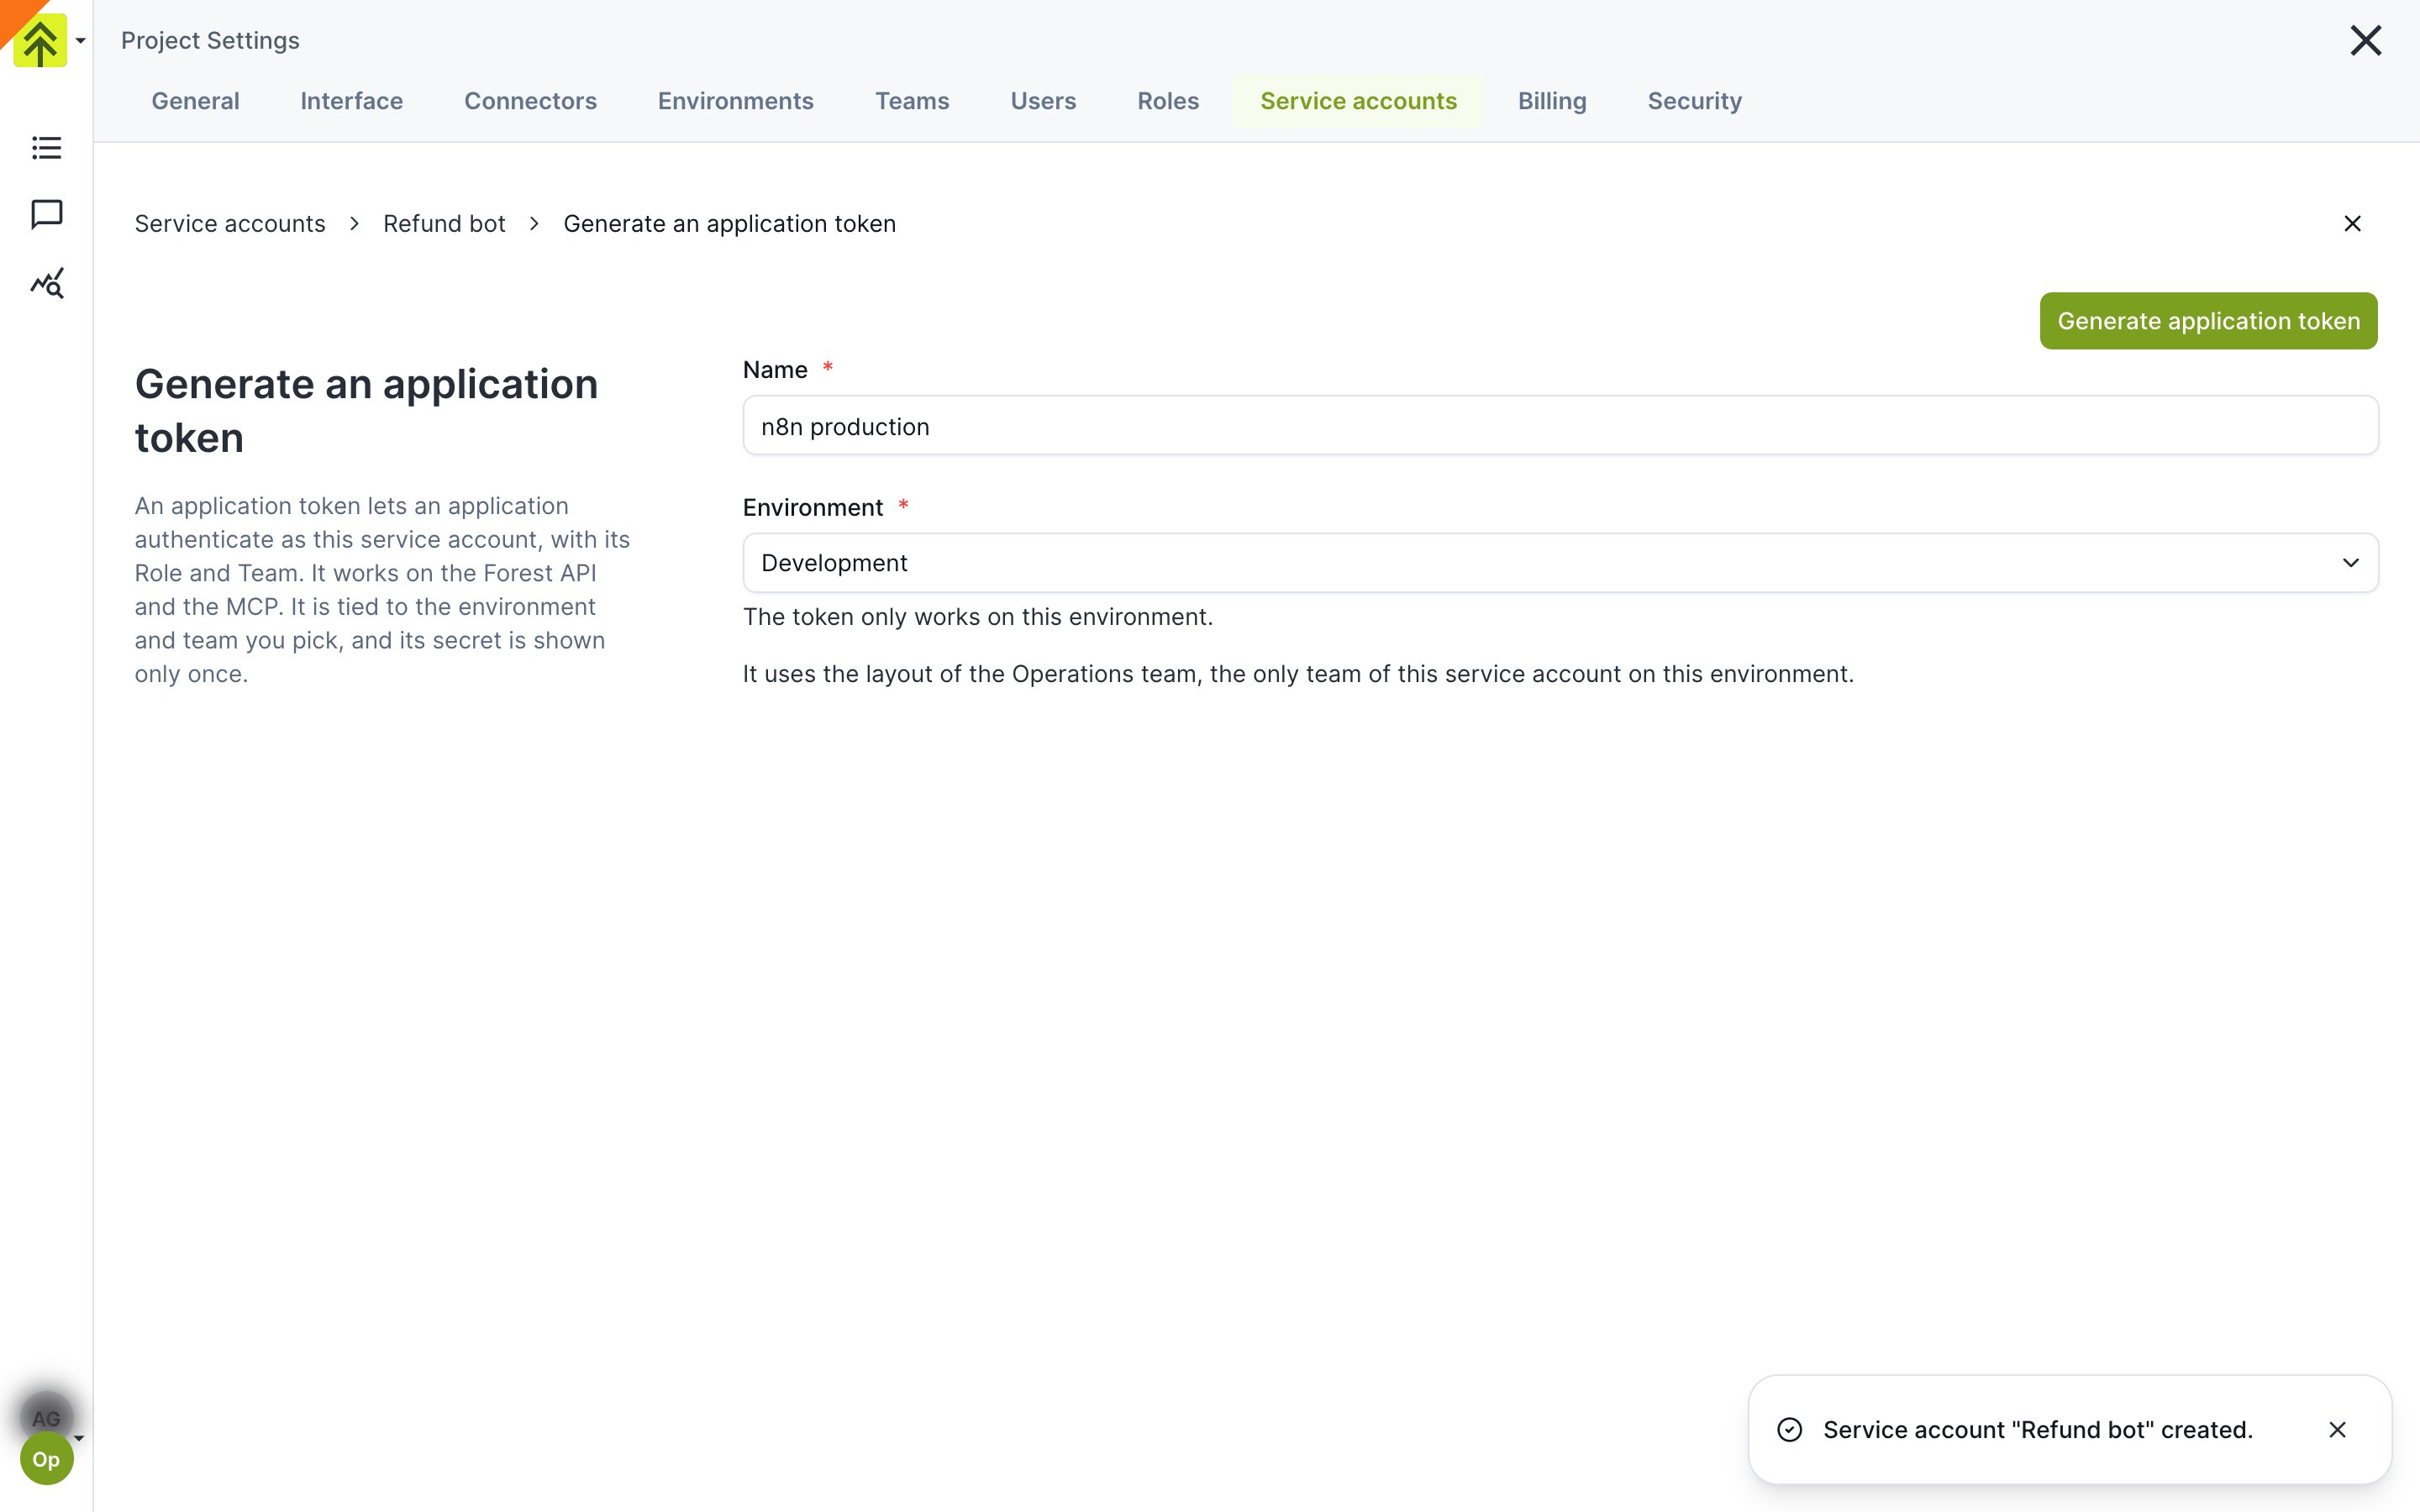The width and height of the screenshot is (2420, 1512).
Task: Open the Environment dropdown
Action: click(1560, 563)
